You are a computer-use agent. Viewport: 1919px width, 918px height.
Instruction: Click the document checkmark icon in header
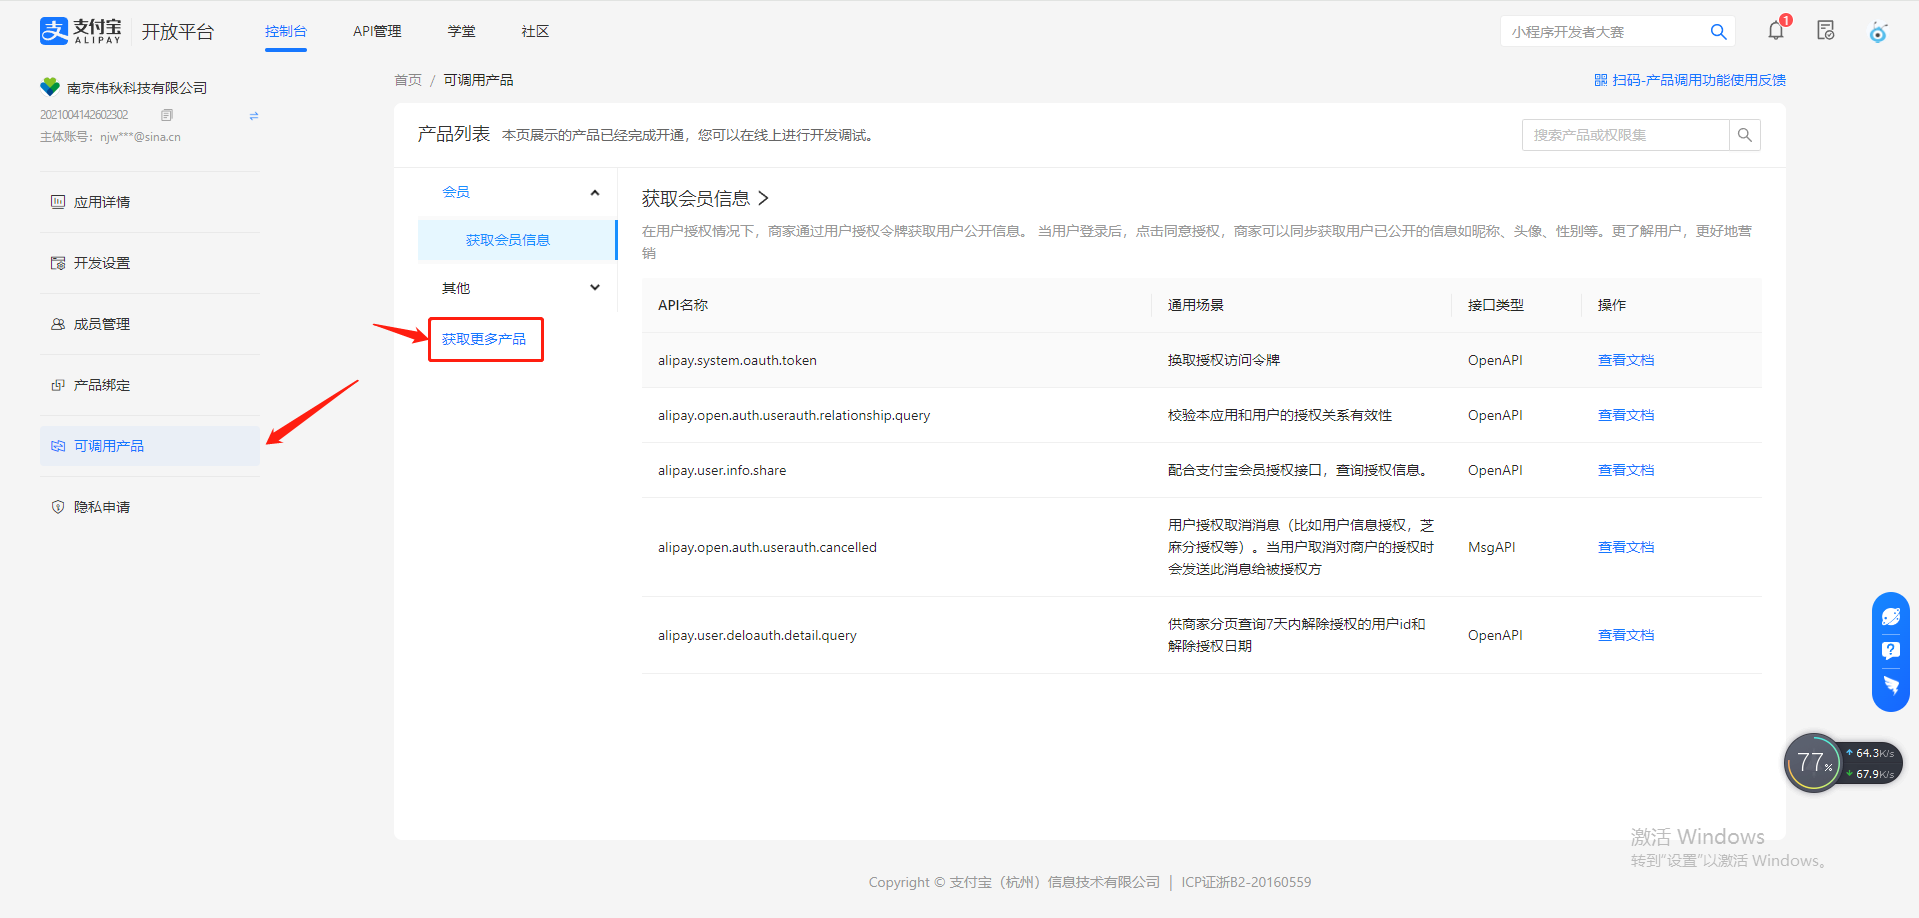1826,31
